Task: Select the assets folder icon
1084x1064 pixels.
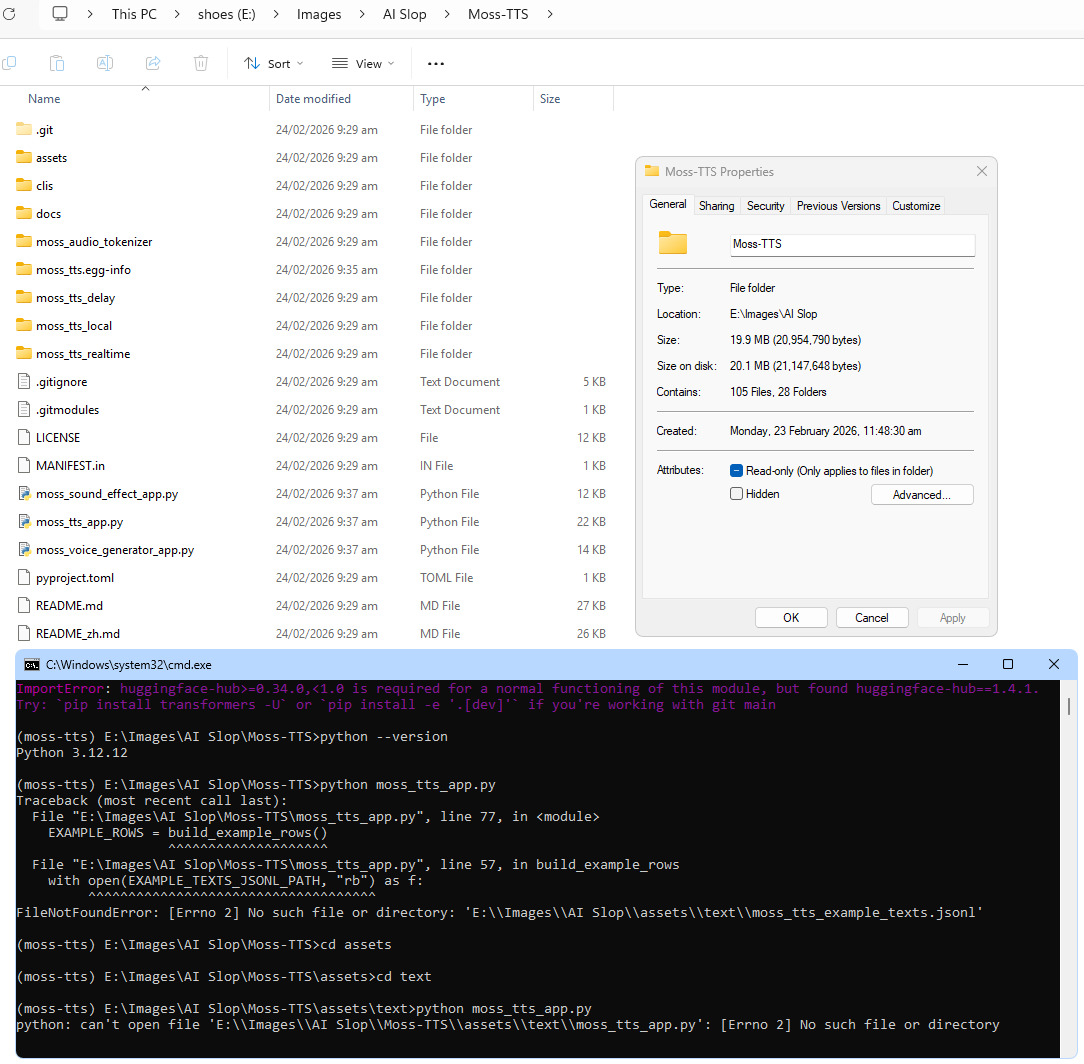Action: pyautogui.click(x=24, y=157)
